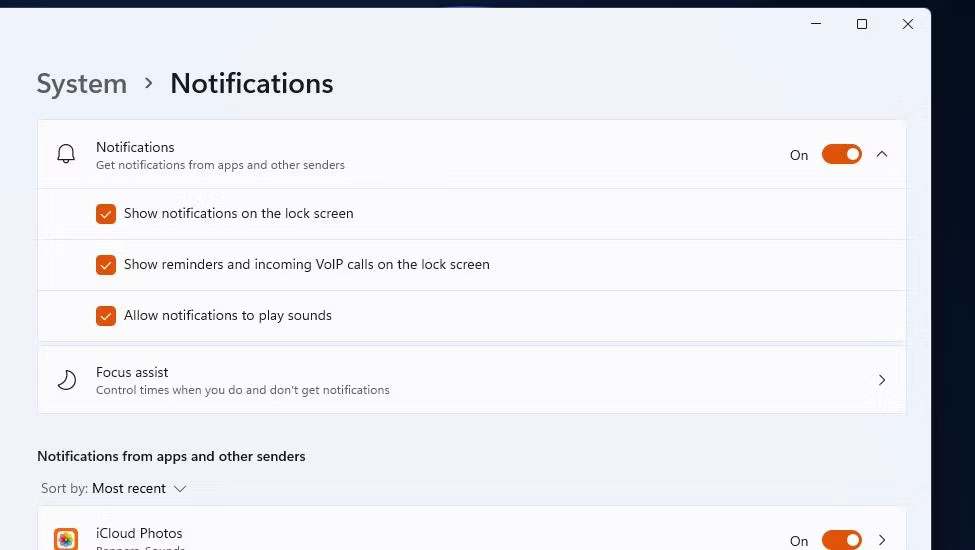Click the Focus assist moon icon
Screen dimensions: 975x550
pos(66,380)
